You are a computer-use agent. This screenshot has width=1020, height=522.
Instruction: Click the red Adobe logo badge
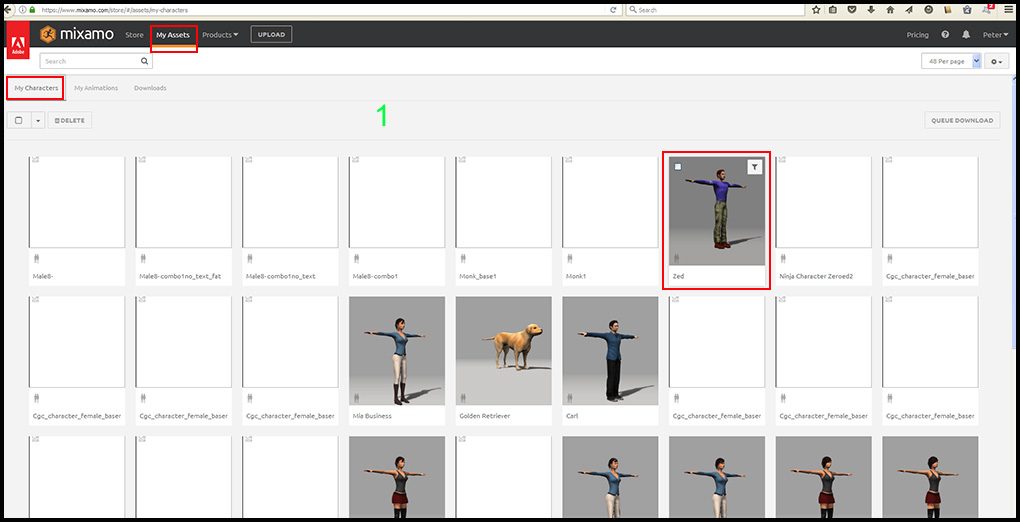coord(18,42)
